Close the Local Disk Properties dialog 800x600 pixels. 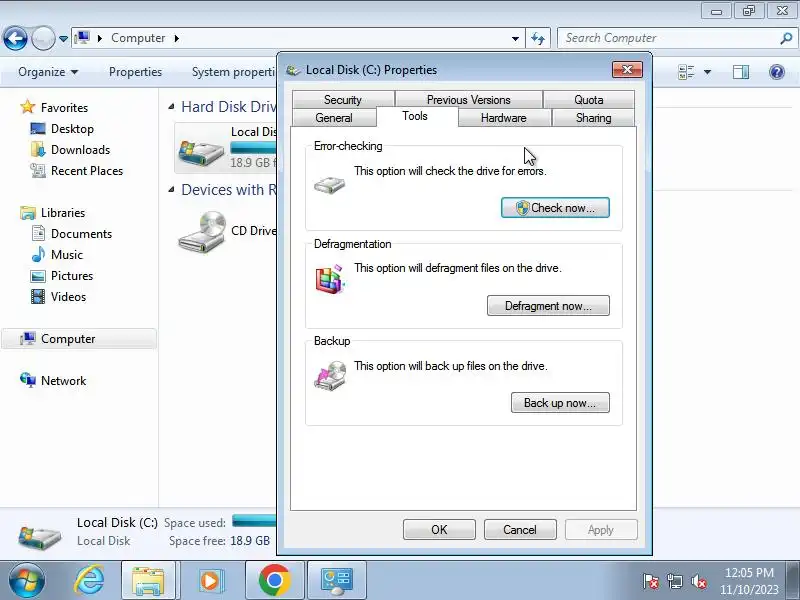pos(627,69)
